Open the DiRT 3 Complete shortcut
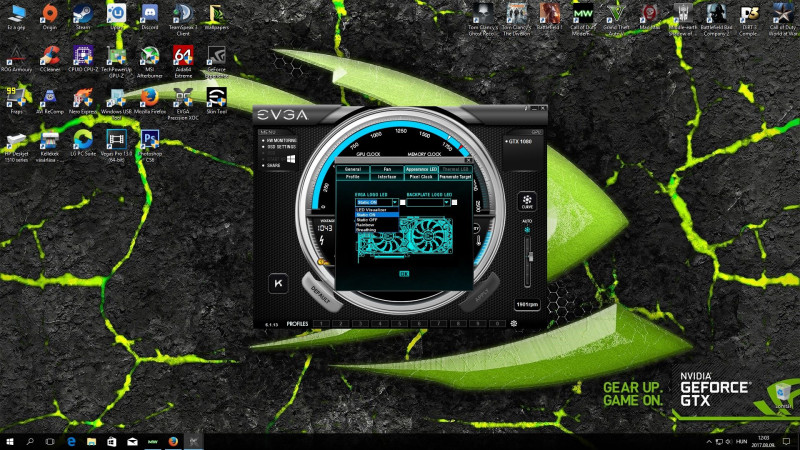Image resolution: width=800 pixels, height=450 pixels. coord(749,20)
